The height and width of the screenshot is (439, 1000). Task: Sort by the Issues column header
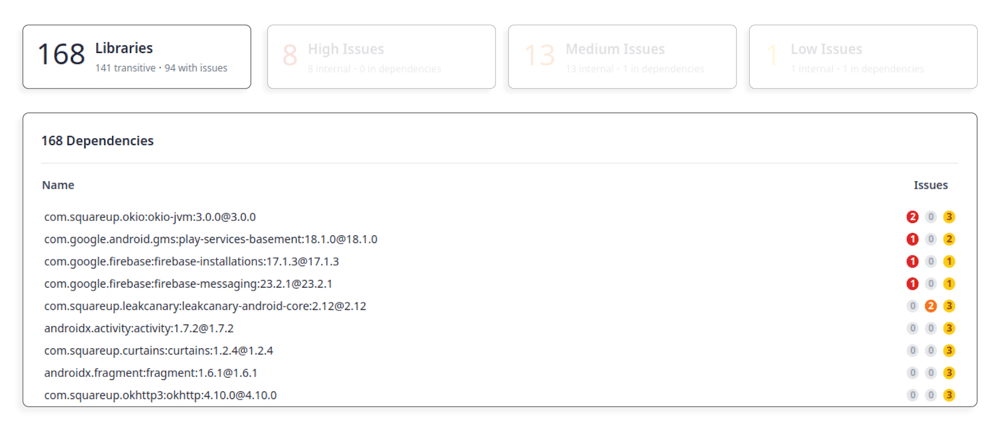930,185
